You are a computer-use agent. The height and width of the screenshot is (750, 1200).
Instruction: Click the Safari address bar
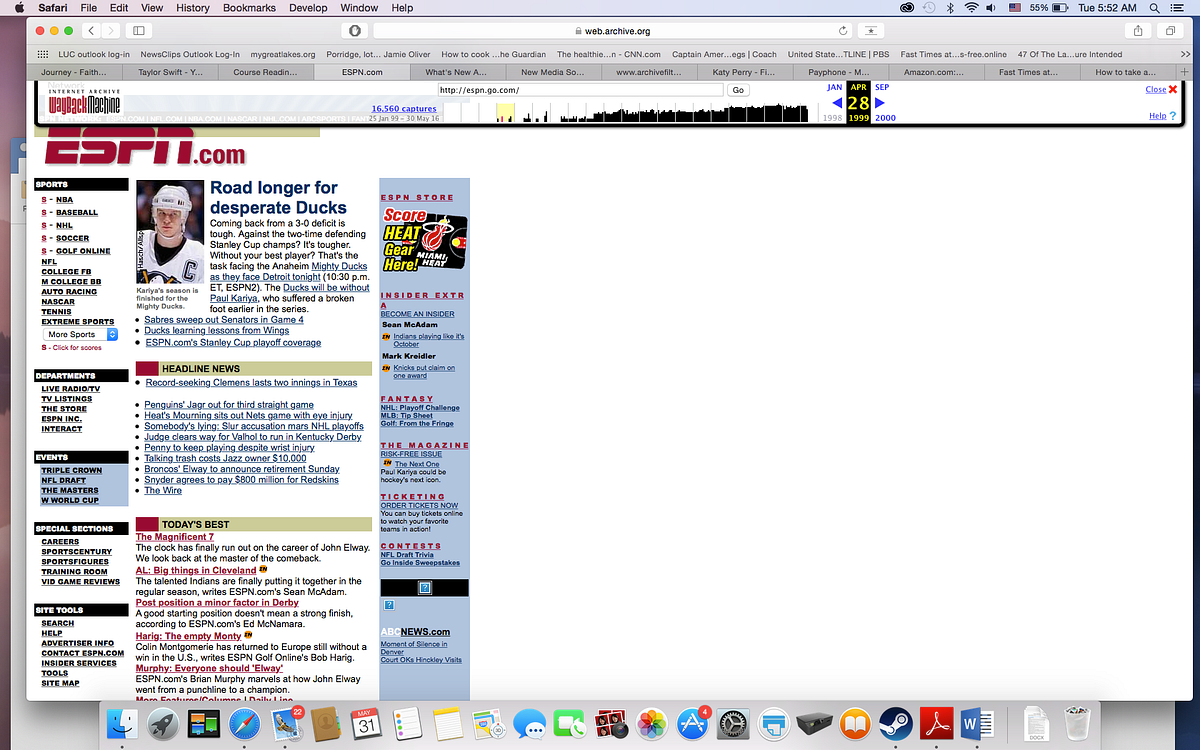click(611, 32)
